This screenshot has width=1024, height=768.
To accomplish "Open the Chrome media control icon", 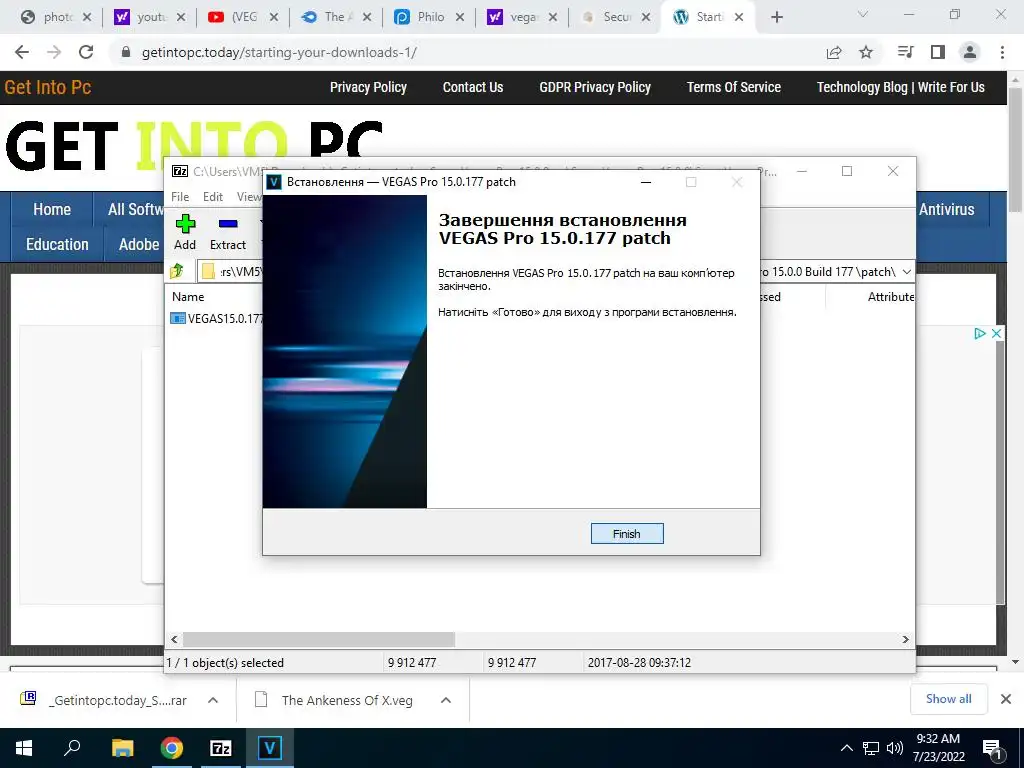I will click(x=905, y=52).
